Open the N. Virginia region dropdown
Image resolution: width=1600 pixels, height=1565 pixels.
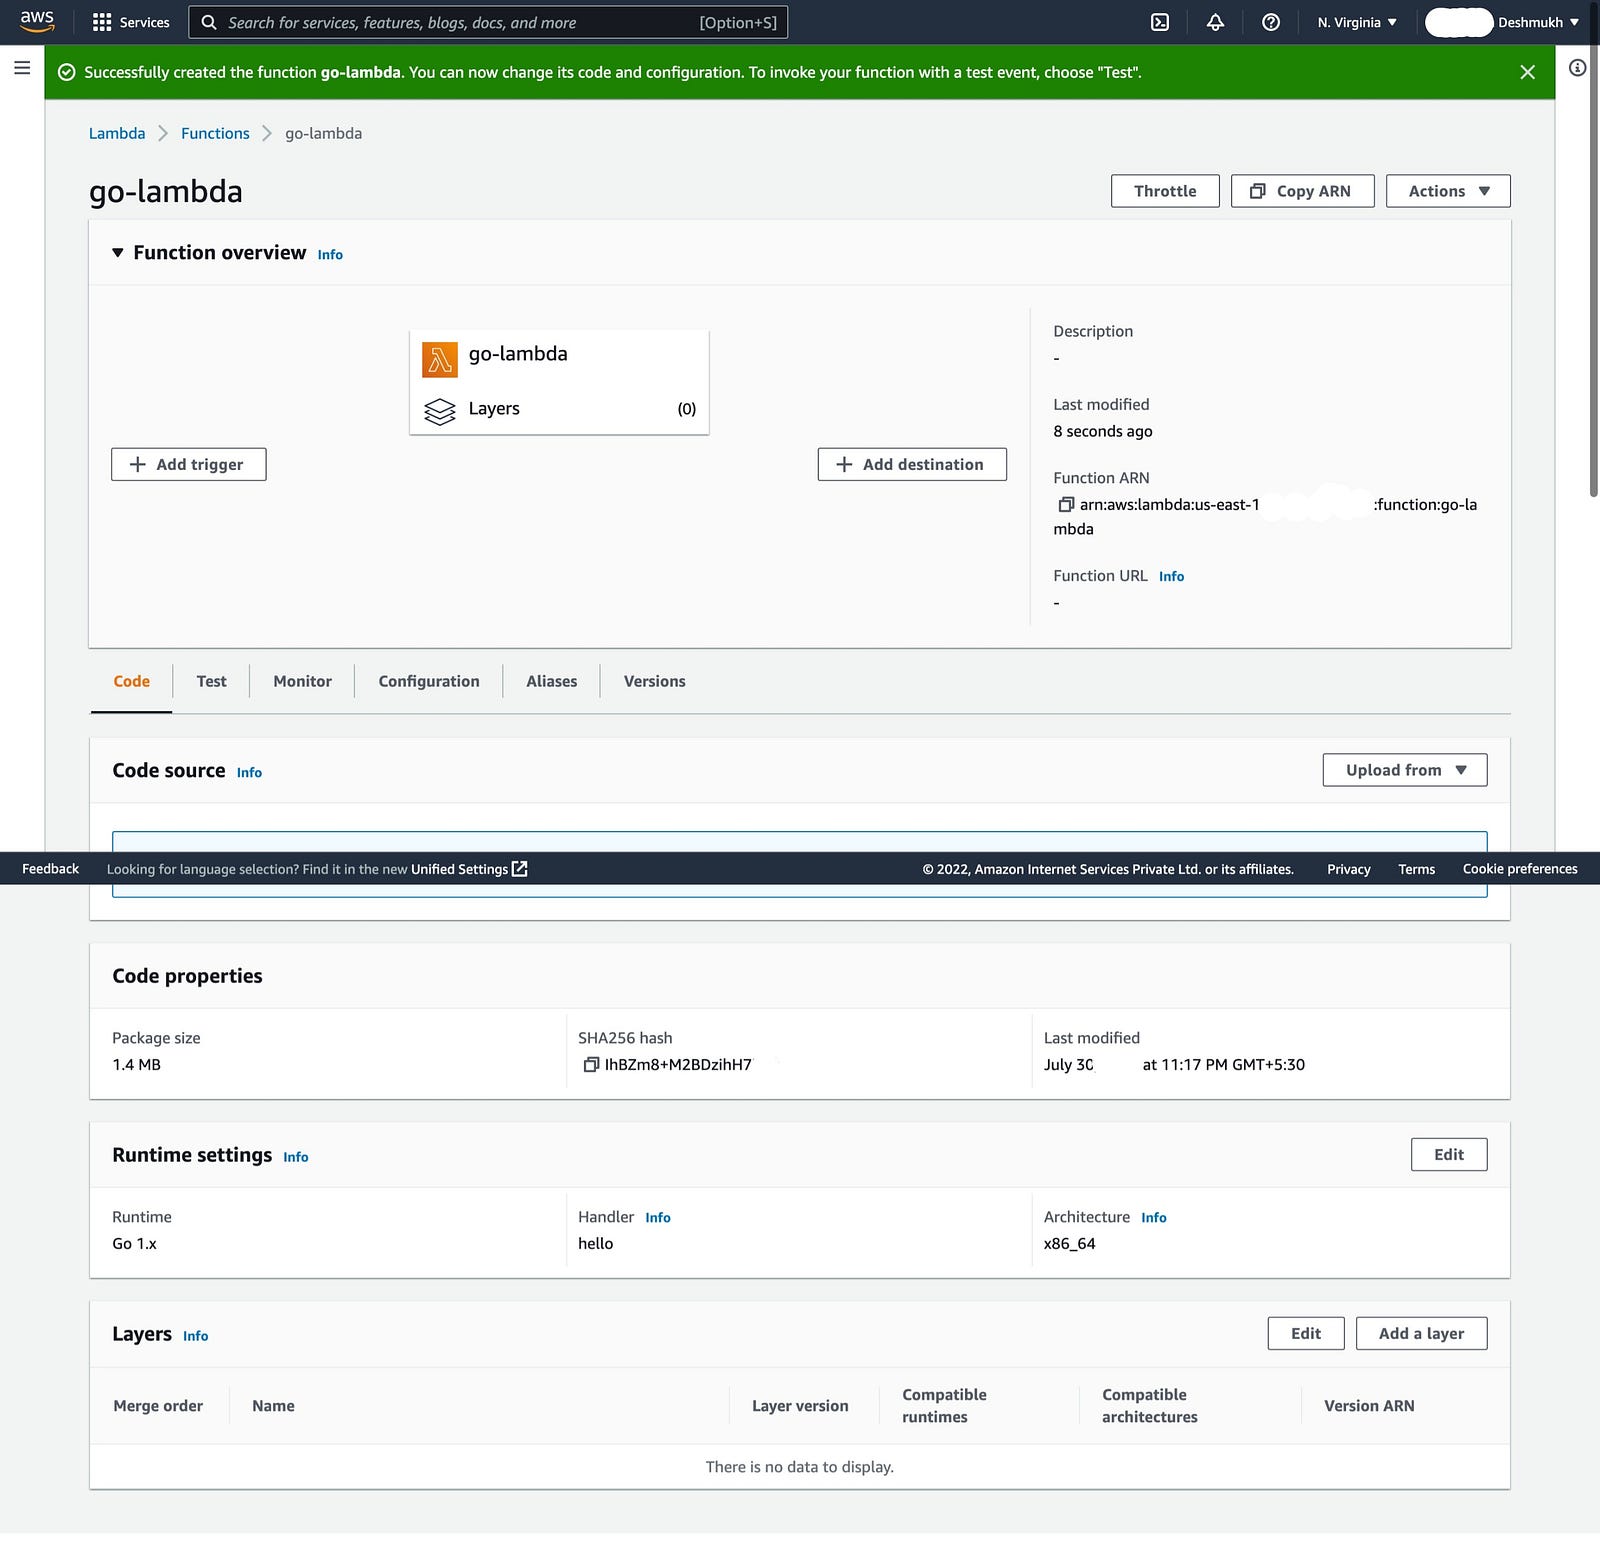pyautogui.click(x=1357, y=22)
